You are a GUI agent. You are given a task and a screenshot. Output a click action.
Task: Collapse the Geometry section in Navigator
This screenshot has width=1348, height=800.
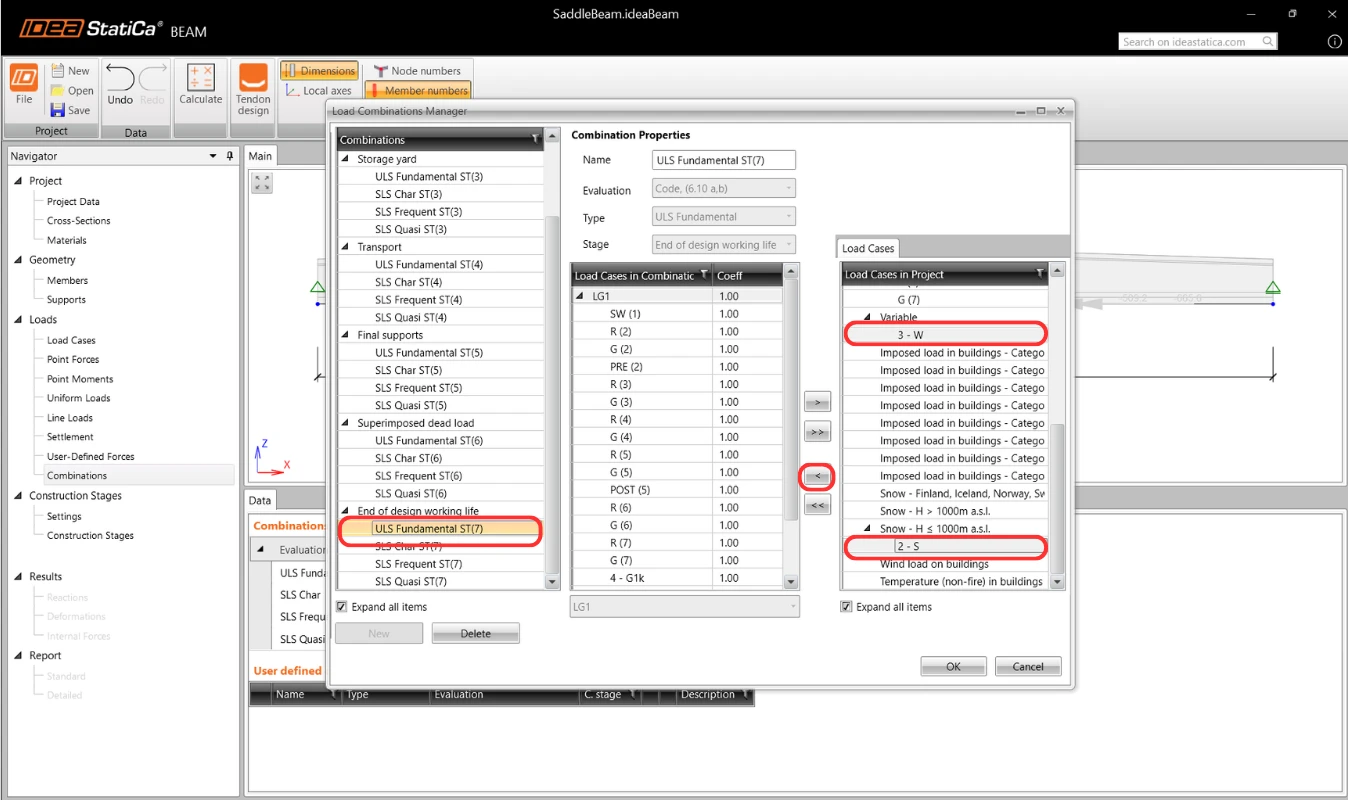pos(19,260)
